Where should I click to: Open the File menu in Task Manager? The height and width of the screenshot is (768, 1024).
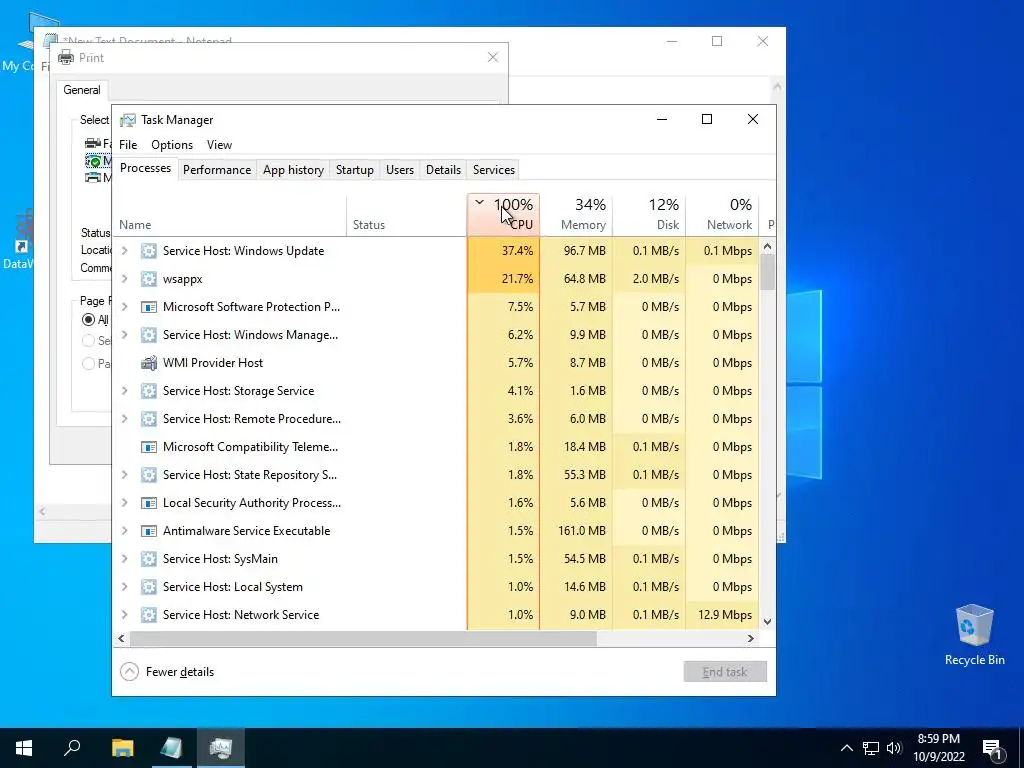click(x=128, y=145)
